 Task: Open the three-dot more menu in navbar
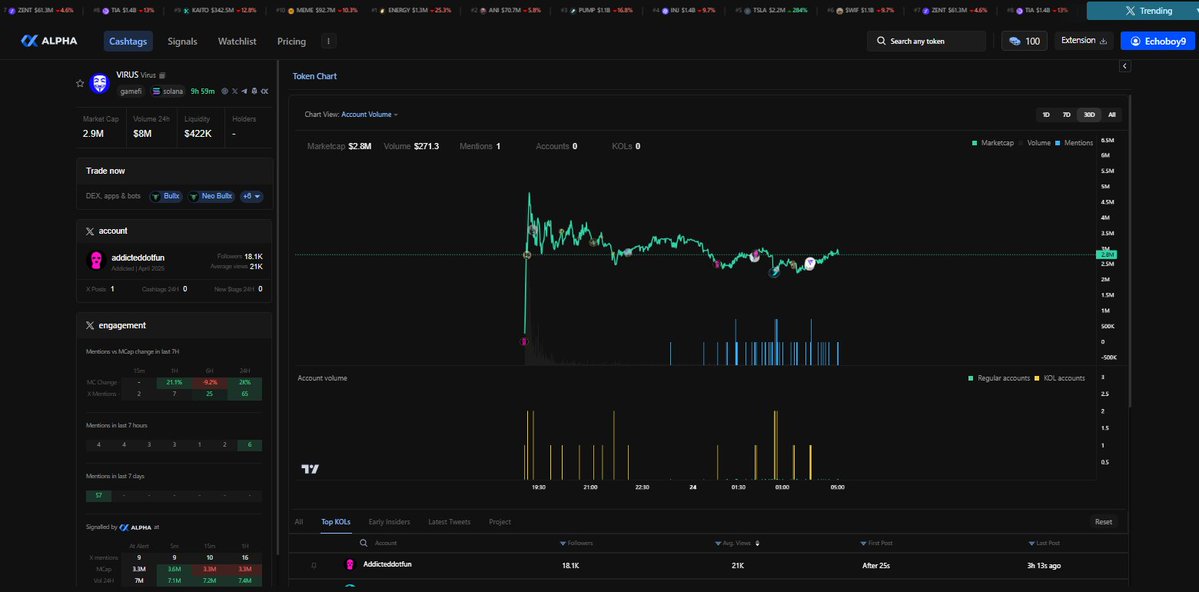[x=329, y=41]
